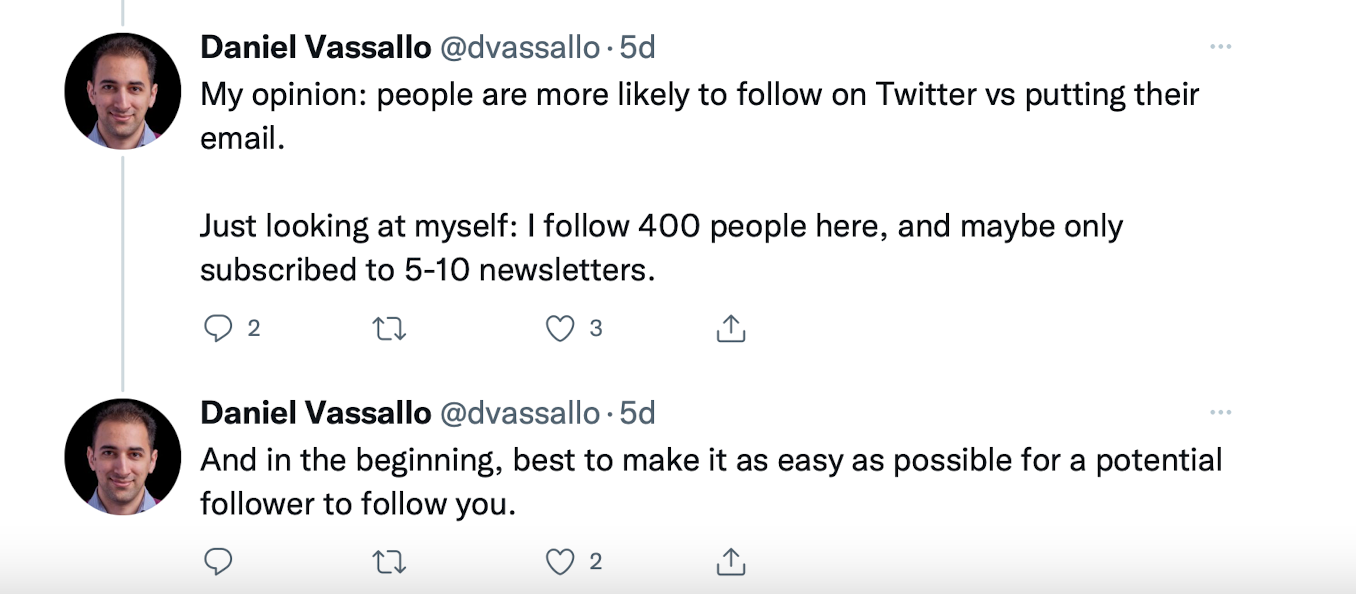Screen dimensions: 1356x594
Task: Click Daniel Vassallo name on first tweet
Action: click(x=315, y=47)
